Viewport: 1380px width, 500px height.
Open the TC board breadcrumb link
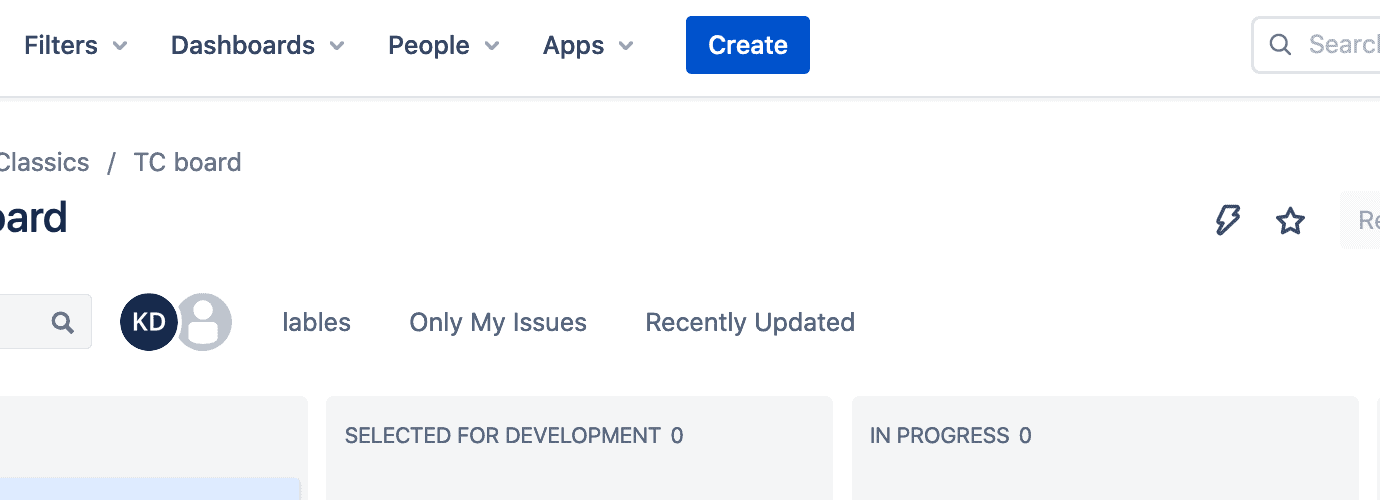(187, 162)
